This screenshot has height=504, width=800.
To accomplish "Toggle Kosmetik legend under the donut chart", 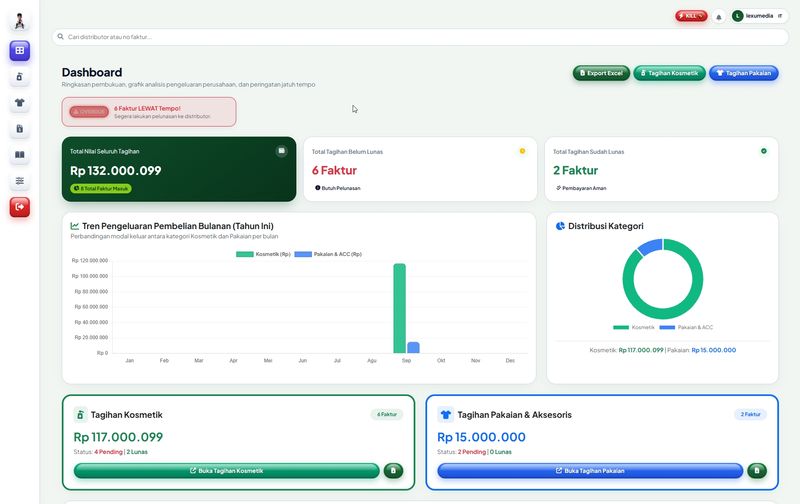I will point(634,327).
